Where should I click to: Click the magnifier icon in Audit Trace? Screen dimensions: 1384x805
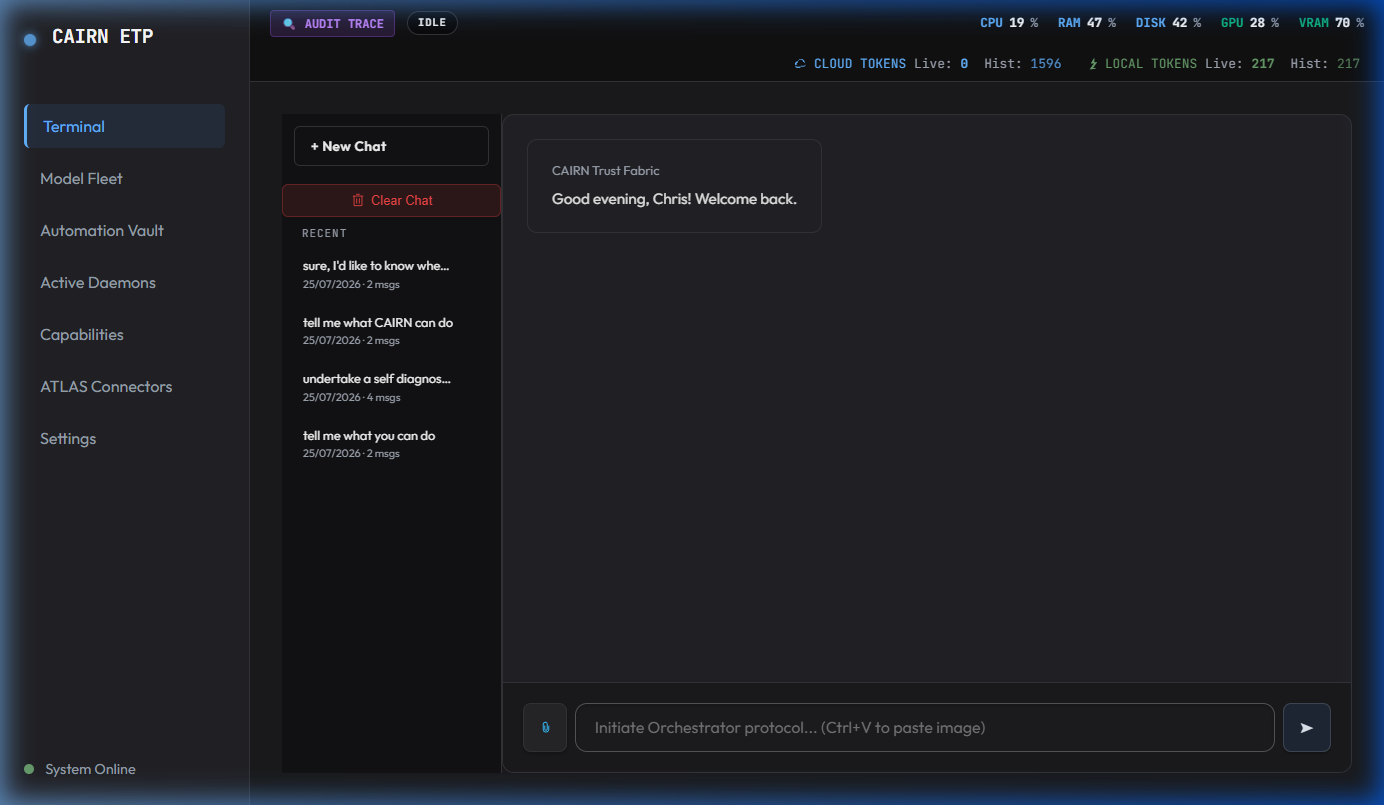(289, 23)
